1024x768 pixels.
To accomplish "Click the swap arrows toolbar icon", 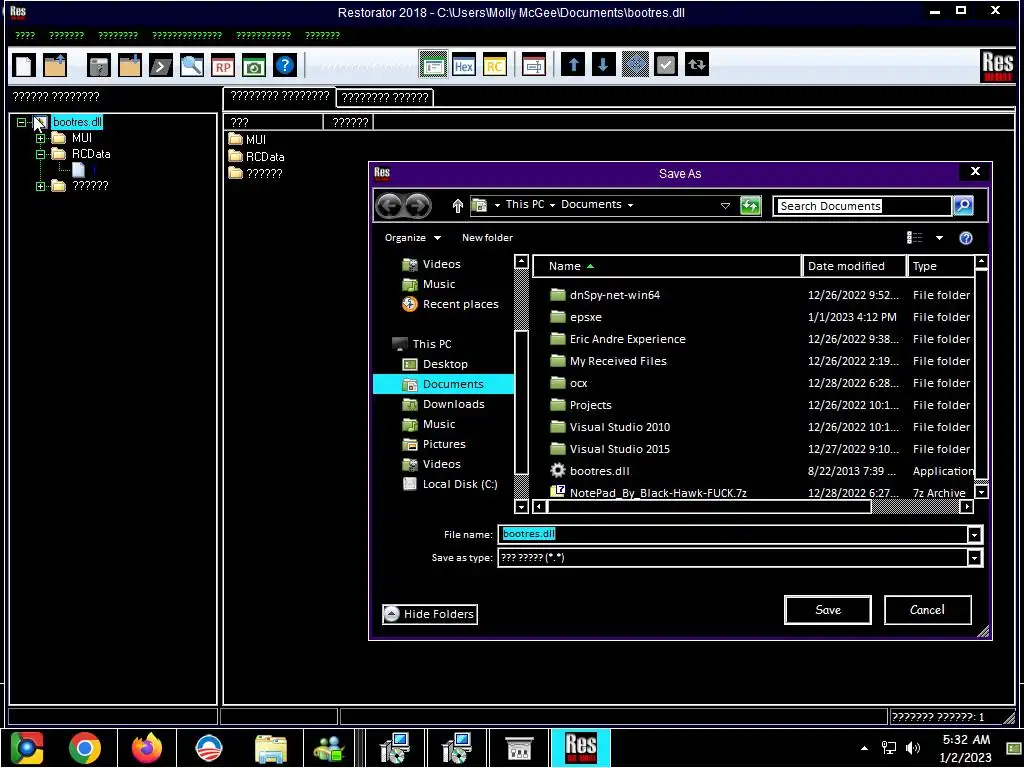I will click(x=697, y=65).
